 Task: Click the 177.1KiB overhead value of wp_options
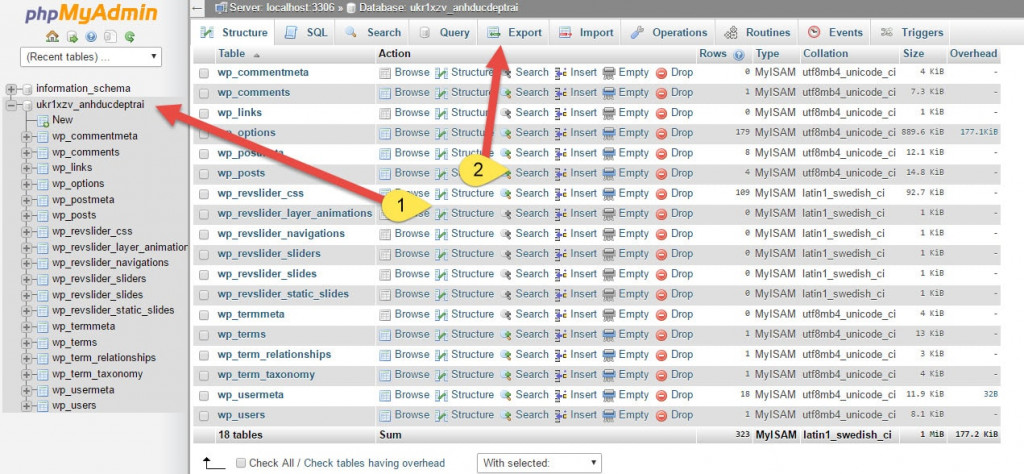point(978,133)
